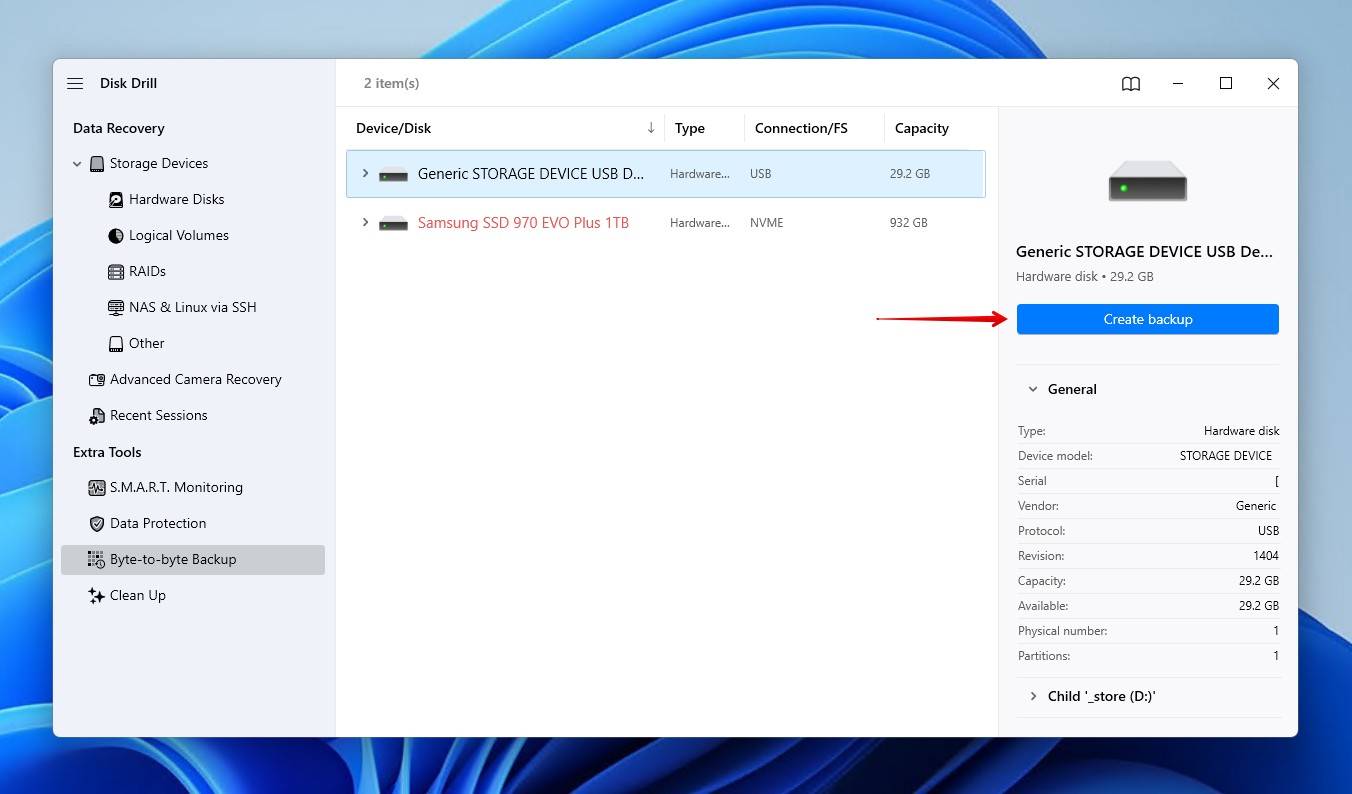Collapse the General details section

[1033, 389]
